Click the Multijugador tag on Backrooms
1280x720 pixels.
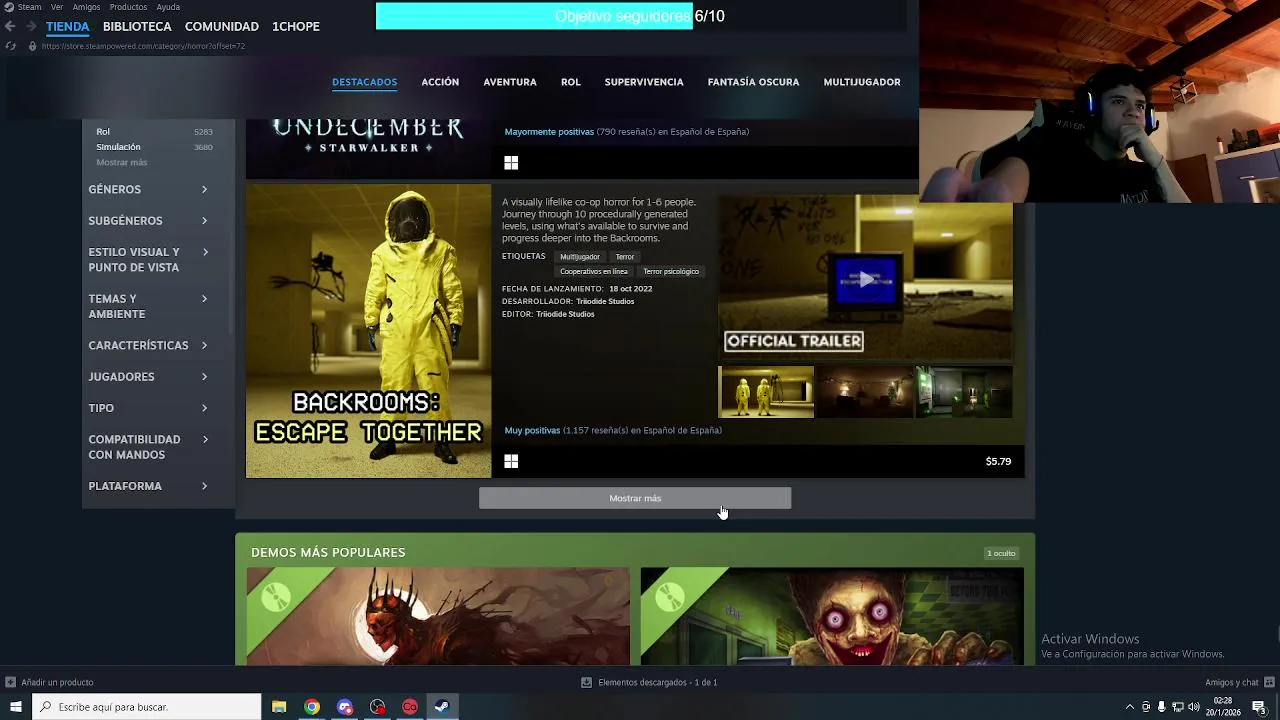pos(580,257)
